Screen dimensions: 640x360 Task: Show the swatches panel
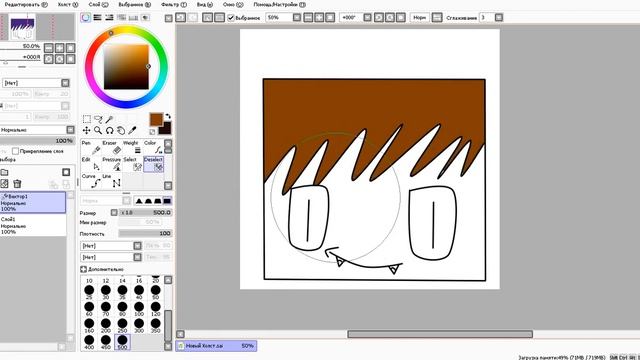133,18
